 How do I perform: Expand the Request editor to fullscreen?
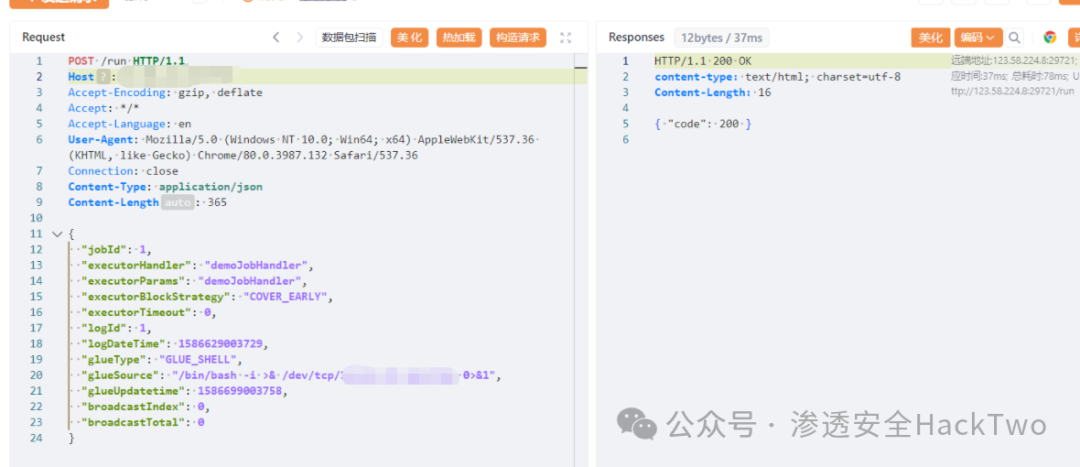[x=565, y=38]
